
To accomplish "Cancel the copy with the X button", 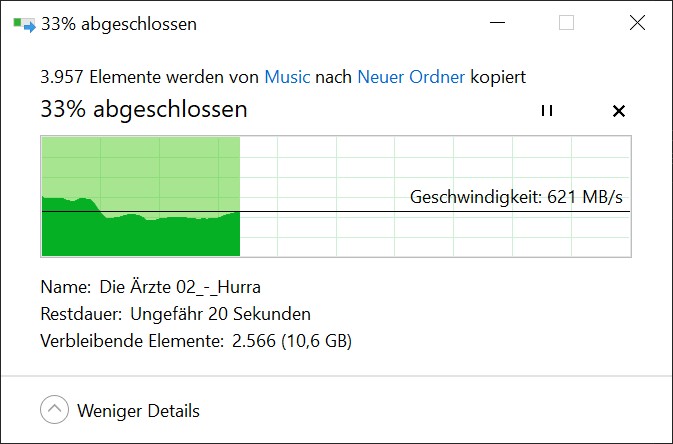I will point(618,111).
